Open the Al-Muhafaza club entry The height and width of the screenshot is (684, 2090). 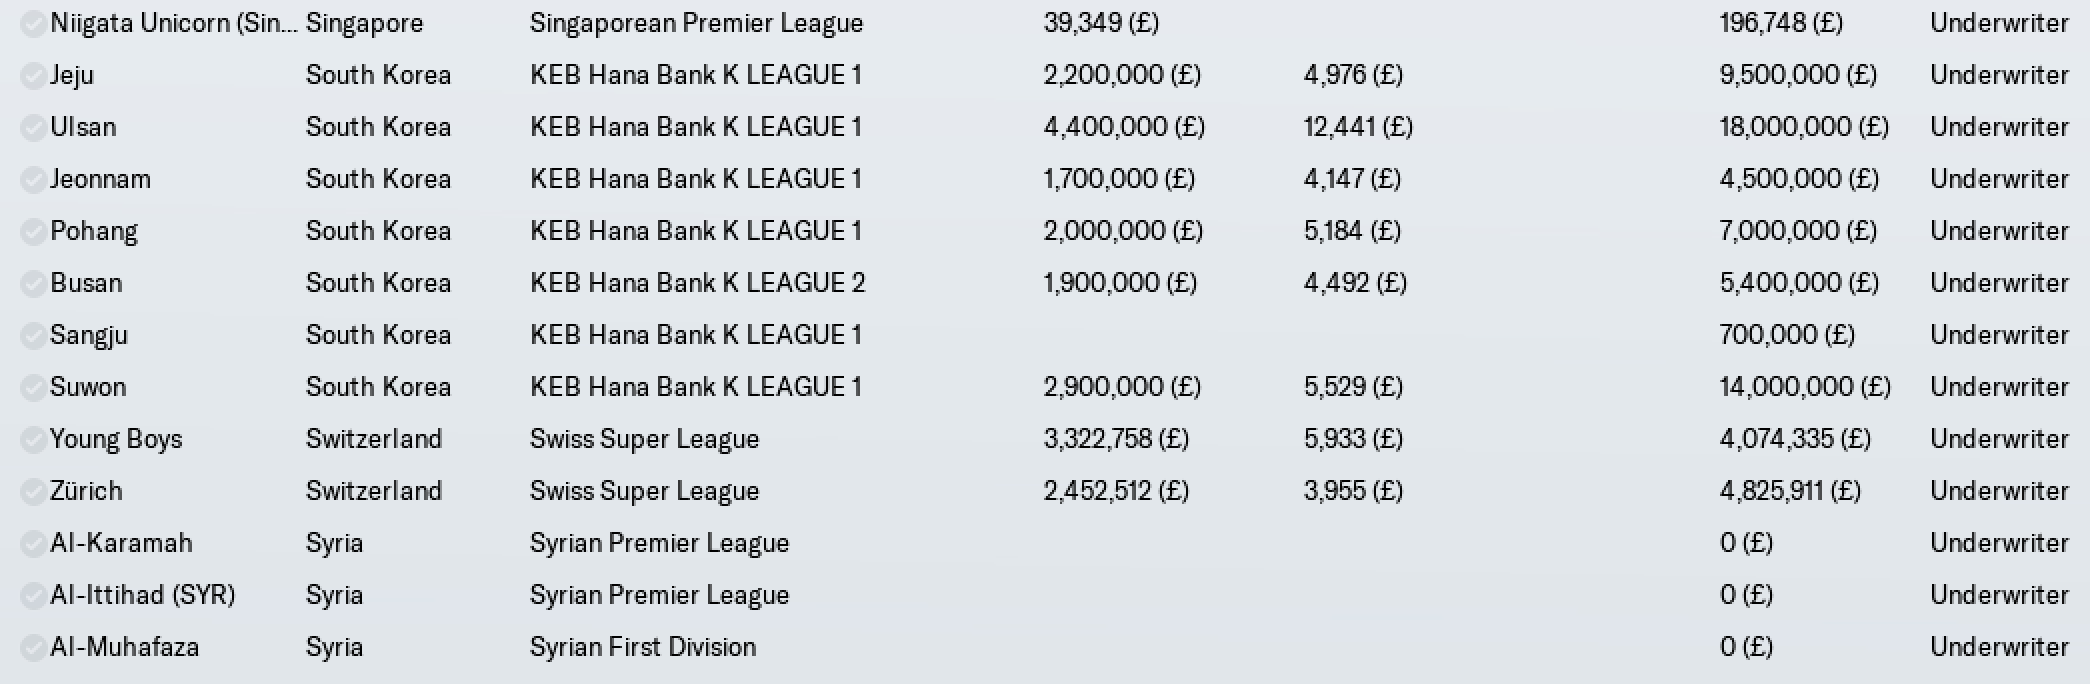click(1045, 647)
